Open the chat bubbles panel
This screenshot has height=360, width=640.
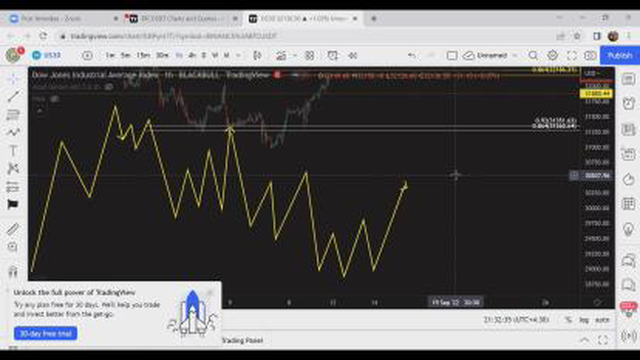pos(629,260)
